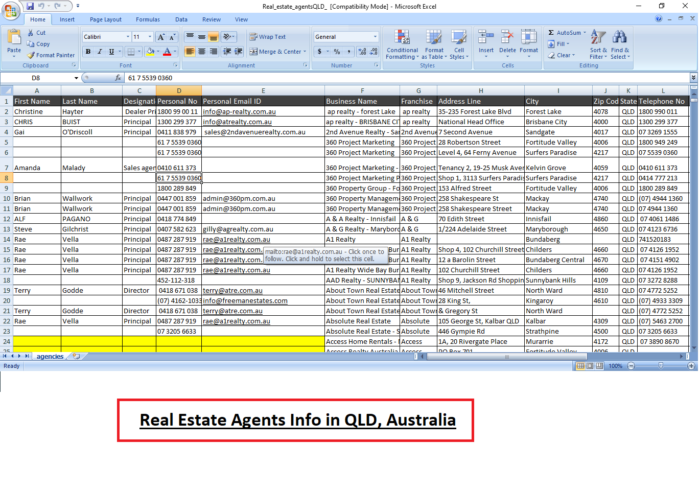Switch to the Insert tab

67,19
